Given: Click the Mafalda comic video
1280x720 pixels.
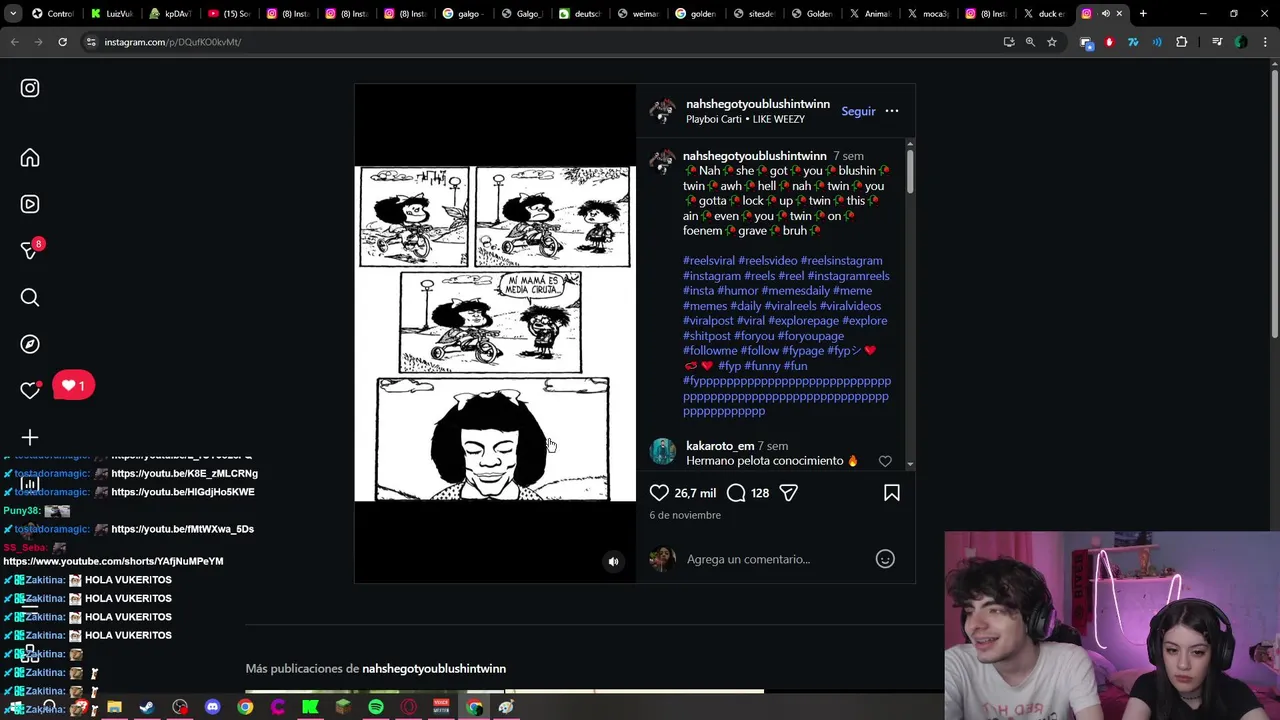Looking at the screenshot, I should (495, 333).
